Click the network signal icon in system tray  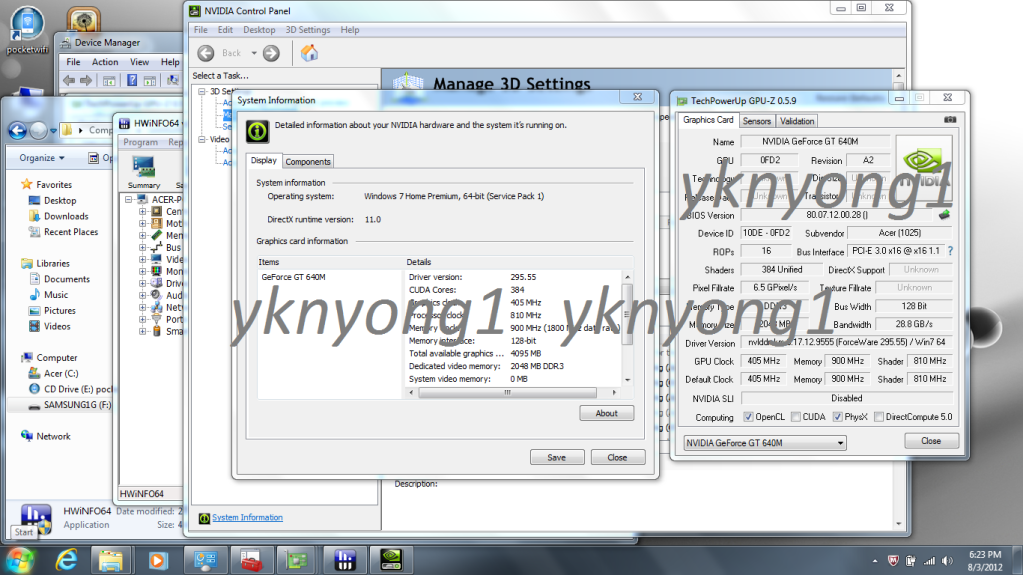tap(929, 561)
